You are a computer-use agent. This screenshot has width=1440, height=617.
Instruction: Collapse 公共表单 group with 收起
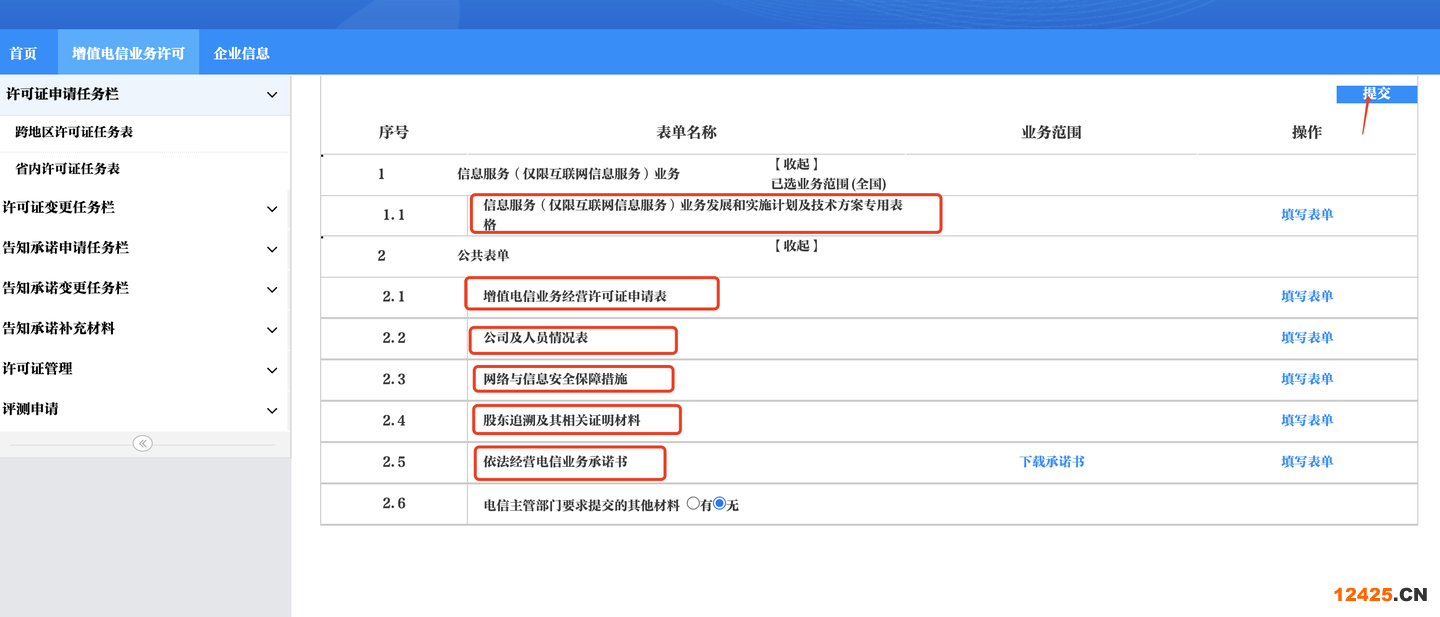coord(796,246)
